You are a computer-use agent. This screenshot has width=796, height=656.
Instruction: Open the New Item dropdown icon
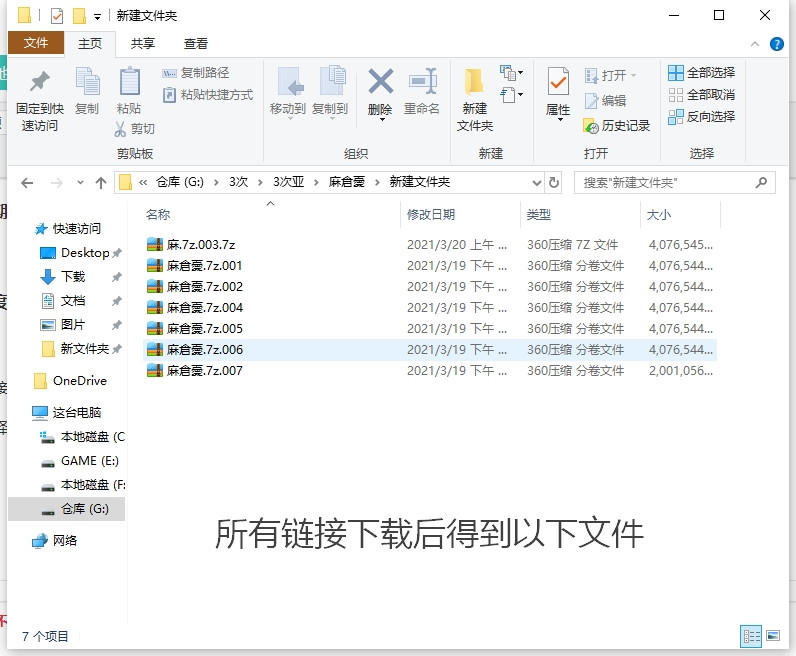pyautogui.click(x=511, y=73)
